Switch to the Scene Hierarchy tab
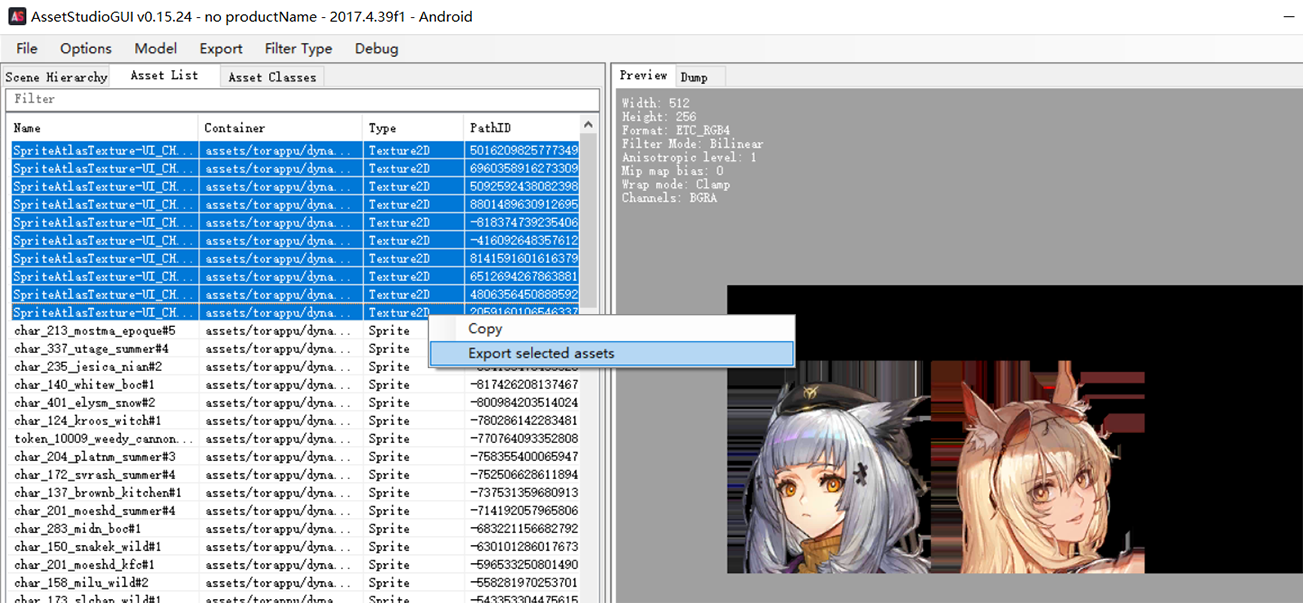This screenshot has height=603, width=1303. pos(56,76)
